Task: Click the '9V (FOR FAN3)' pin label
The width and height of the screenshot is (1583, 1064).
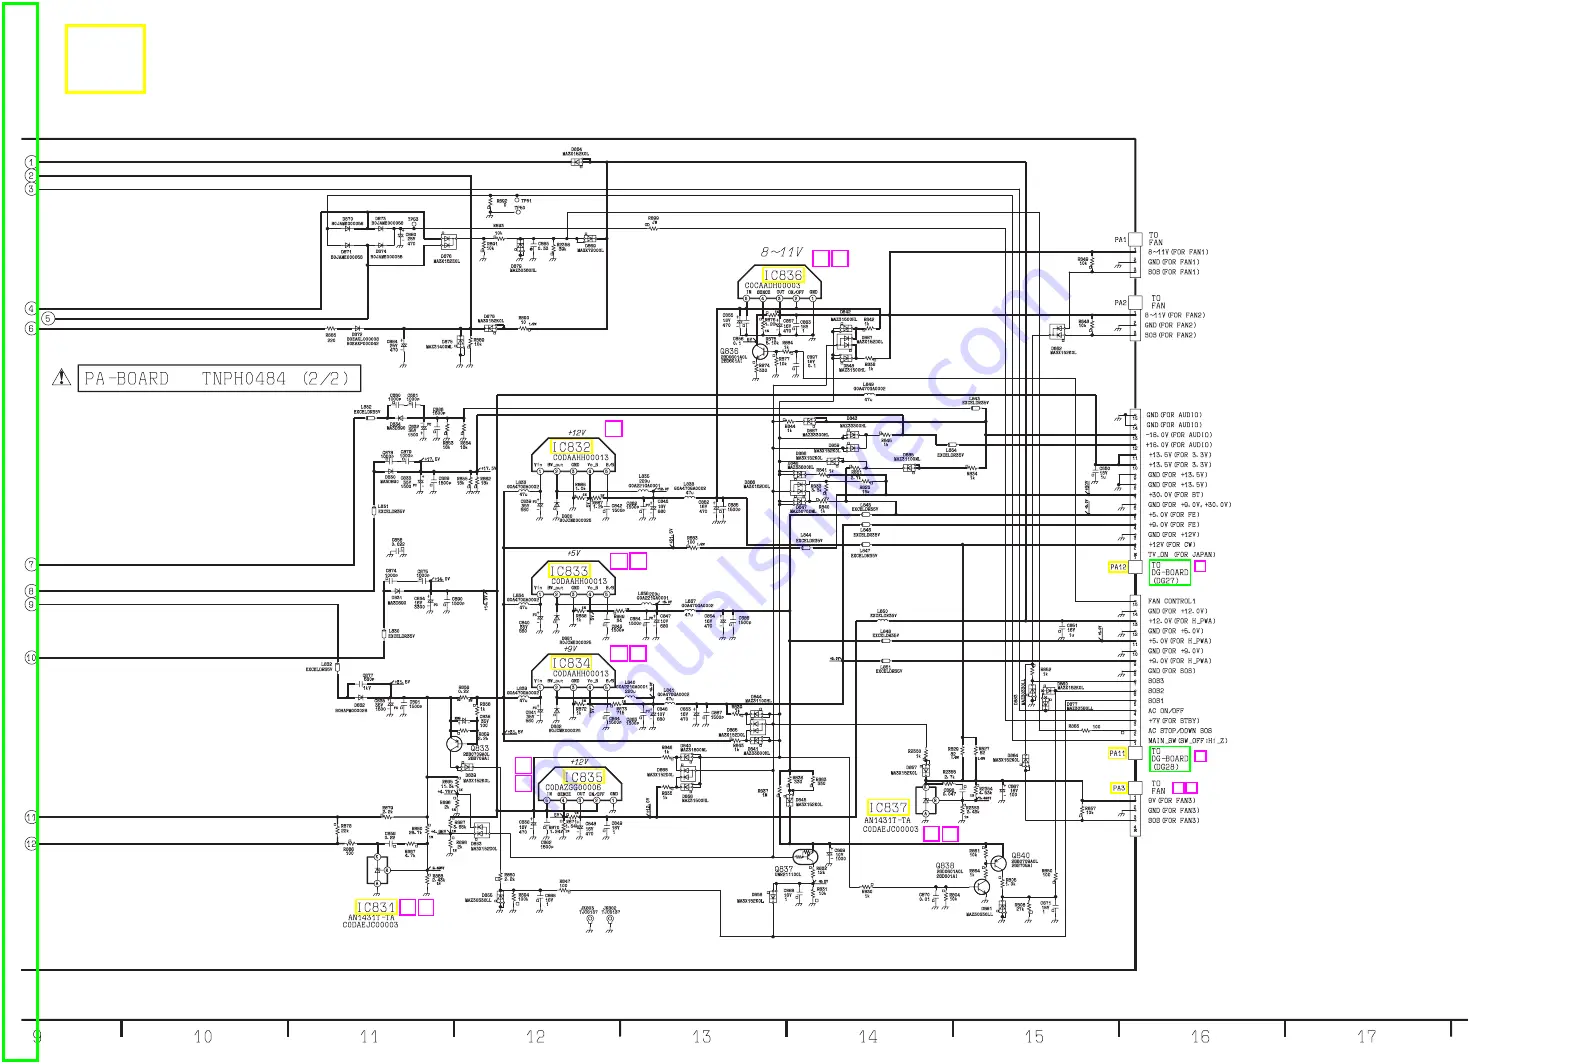Action: coord(1172,801)
